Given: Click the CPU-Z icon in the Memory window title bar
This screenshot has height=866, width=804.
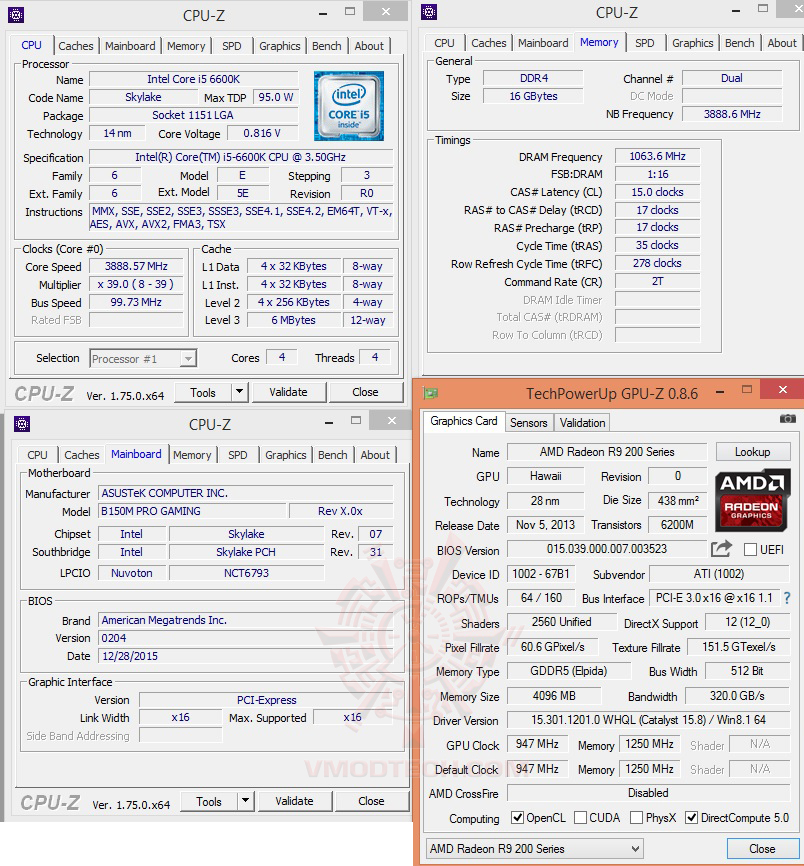Looking at the screenshot, I should pos(429,12).
